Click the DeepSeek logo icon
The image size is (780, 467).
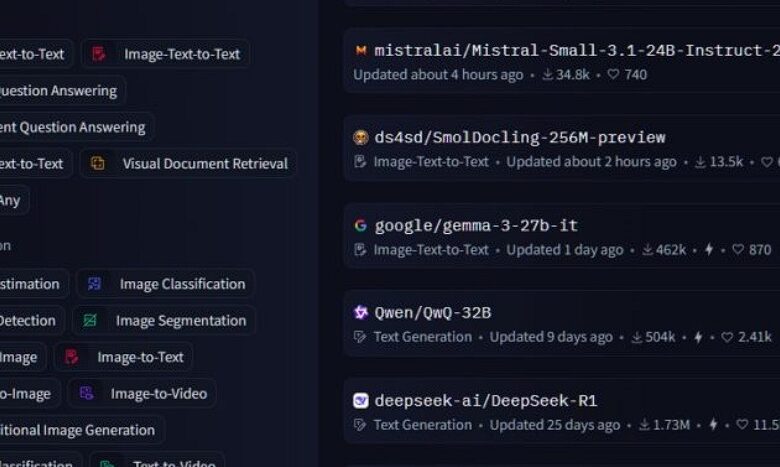click(361, 400)
